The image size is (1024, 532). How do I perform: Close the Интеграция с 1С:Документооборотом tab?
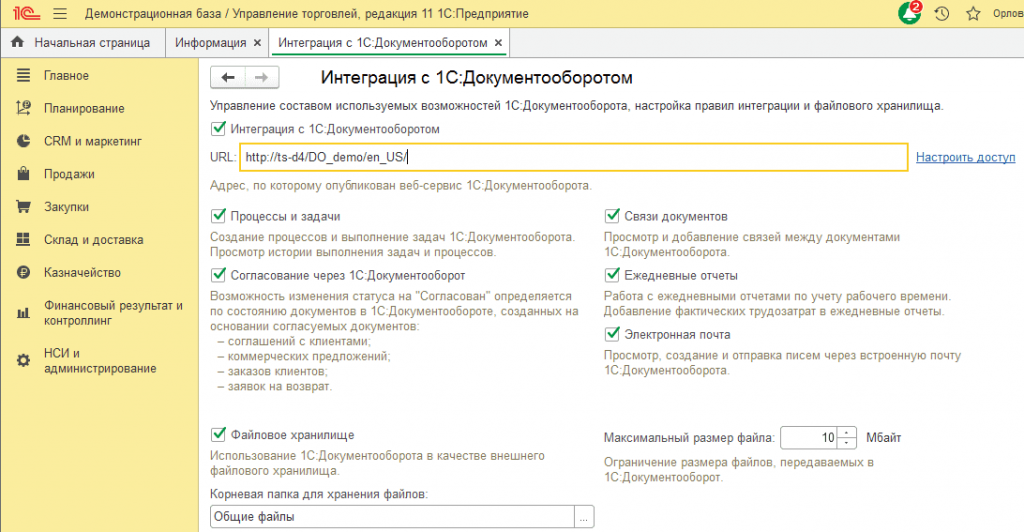[498, 42]
